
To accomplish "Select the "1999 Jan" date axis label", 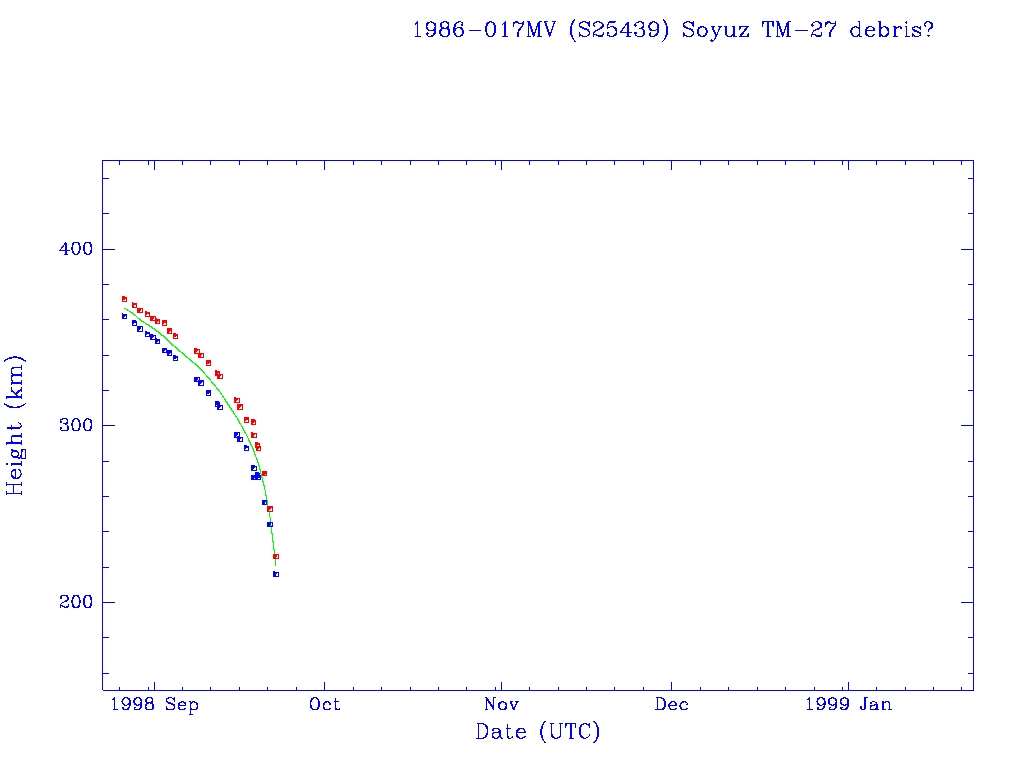I will click(x=848, y=705).
